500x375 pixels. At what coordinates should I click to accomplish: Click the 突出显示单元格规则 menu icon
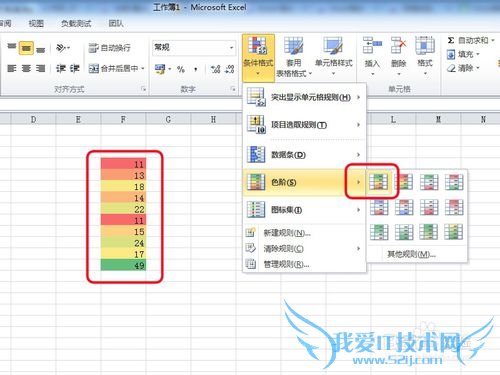click(x=256, y=97)
